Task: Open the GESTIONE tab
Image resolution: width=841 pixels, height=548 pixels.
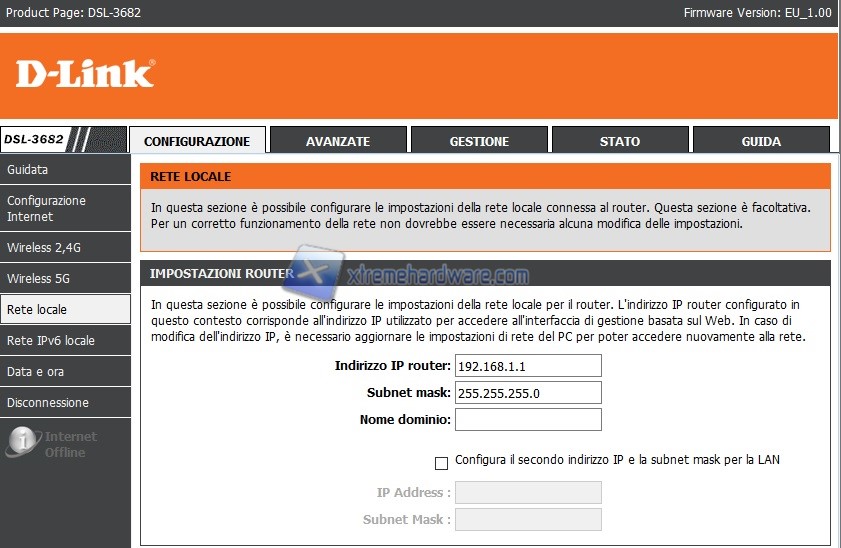Action: (479, 141)
